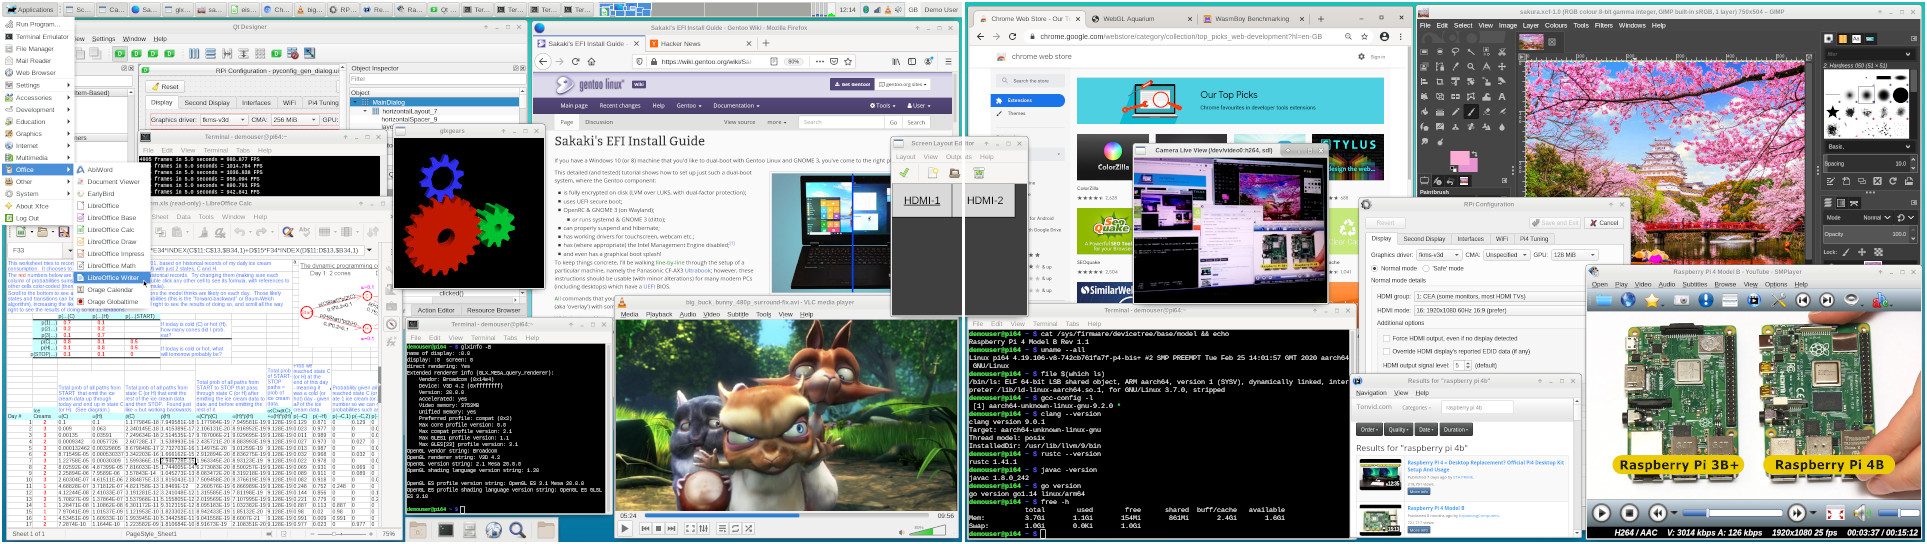1927x544 pixels.
Task: Select Normal mode radio button
Action: pos(1374,268)
